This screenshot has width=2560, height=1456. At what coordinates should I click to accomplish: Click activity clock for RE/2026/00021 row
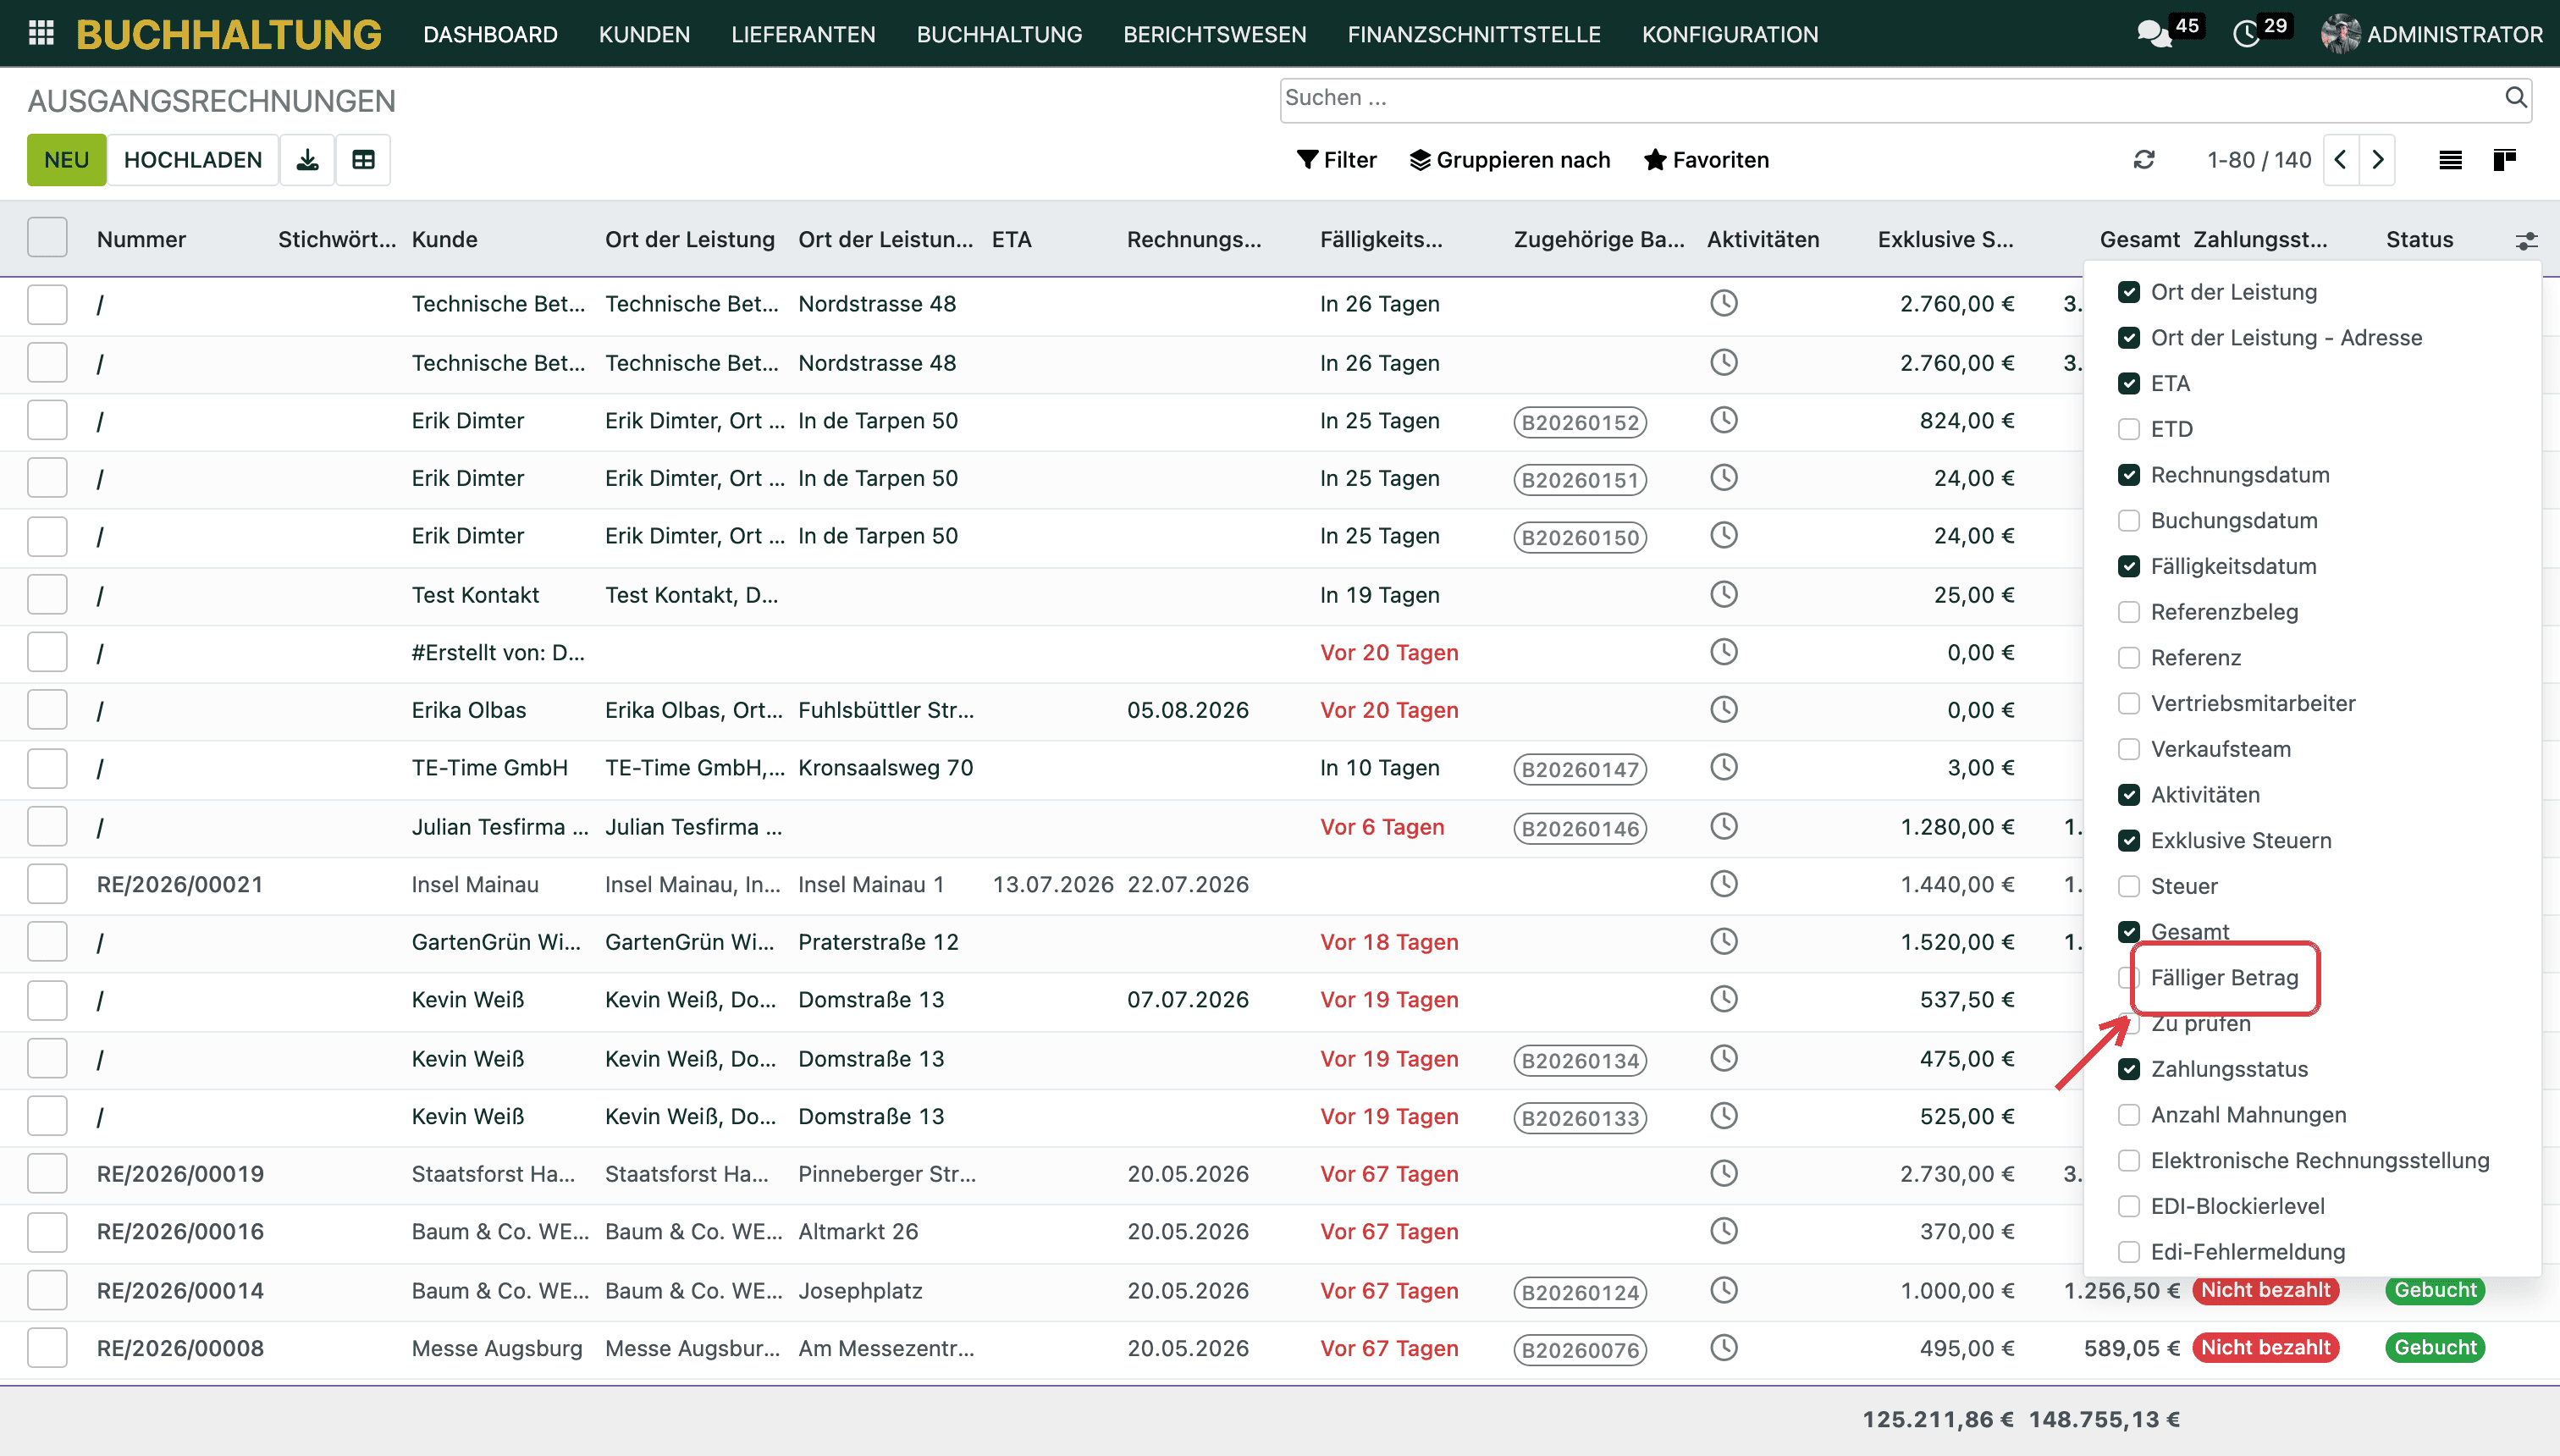[1724, 884]
